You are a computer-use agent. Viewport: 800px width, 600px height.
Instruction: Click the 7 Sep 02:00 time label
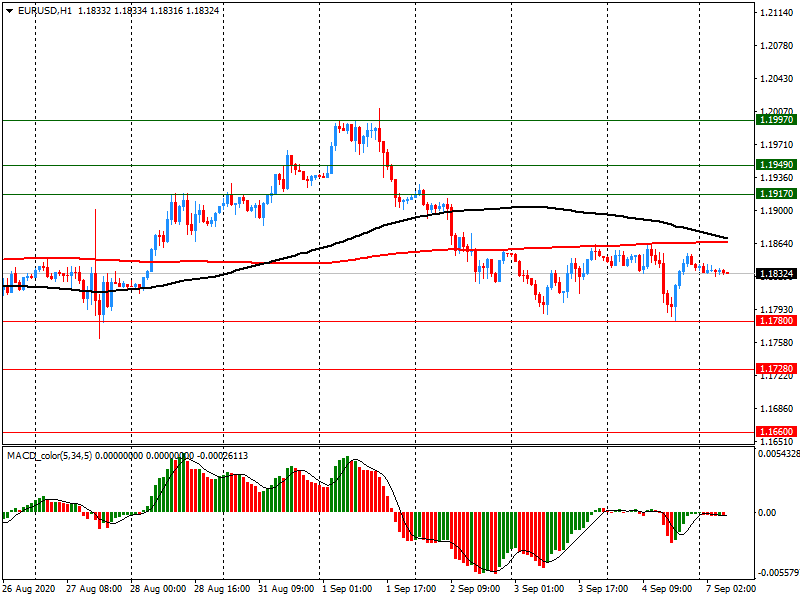(733, 589)
